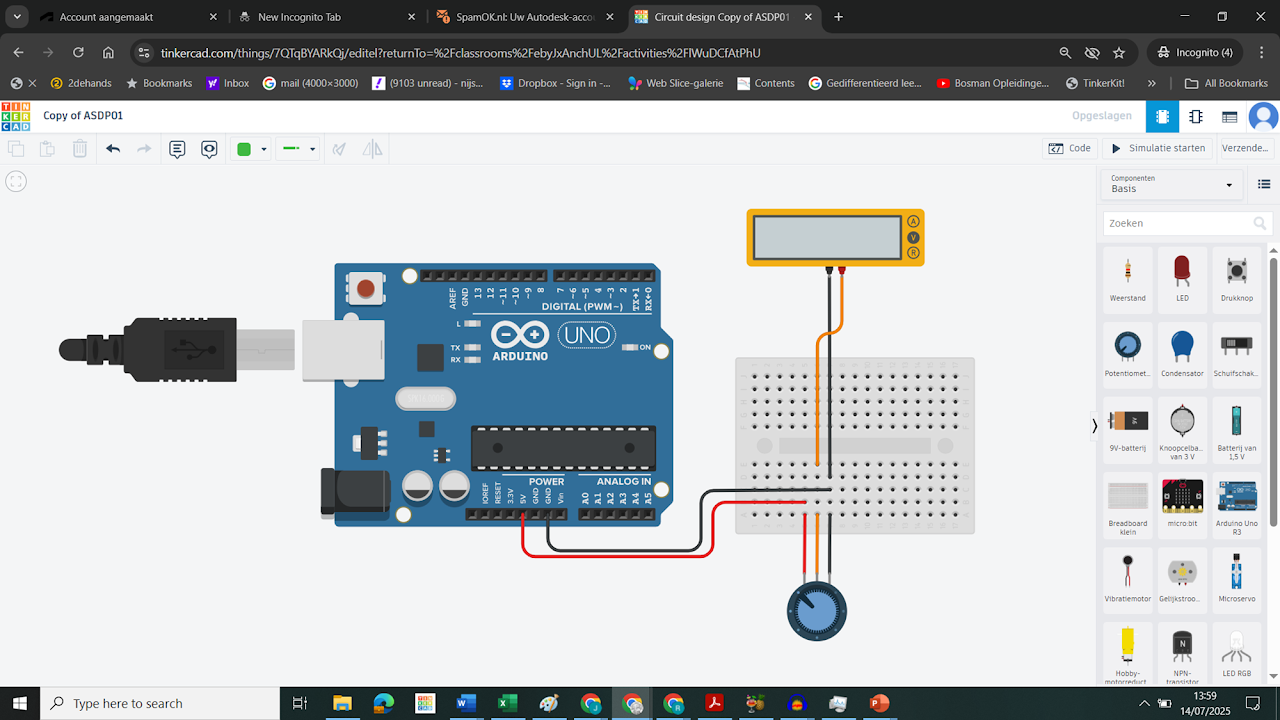Open the Code editor panel
The height and width of the screenshot is (720, 1280).
pos(1070,148)
